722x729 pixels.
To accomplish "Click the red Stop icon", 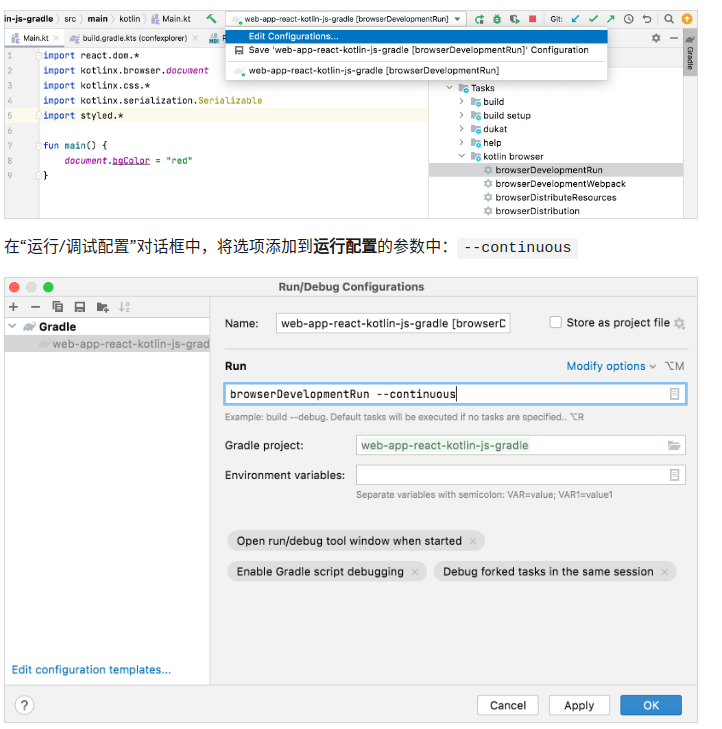I will pyautogui.click(x=532, y=19).
